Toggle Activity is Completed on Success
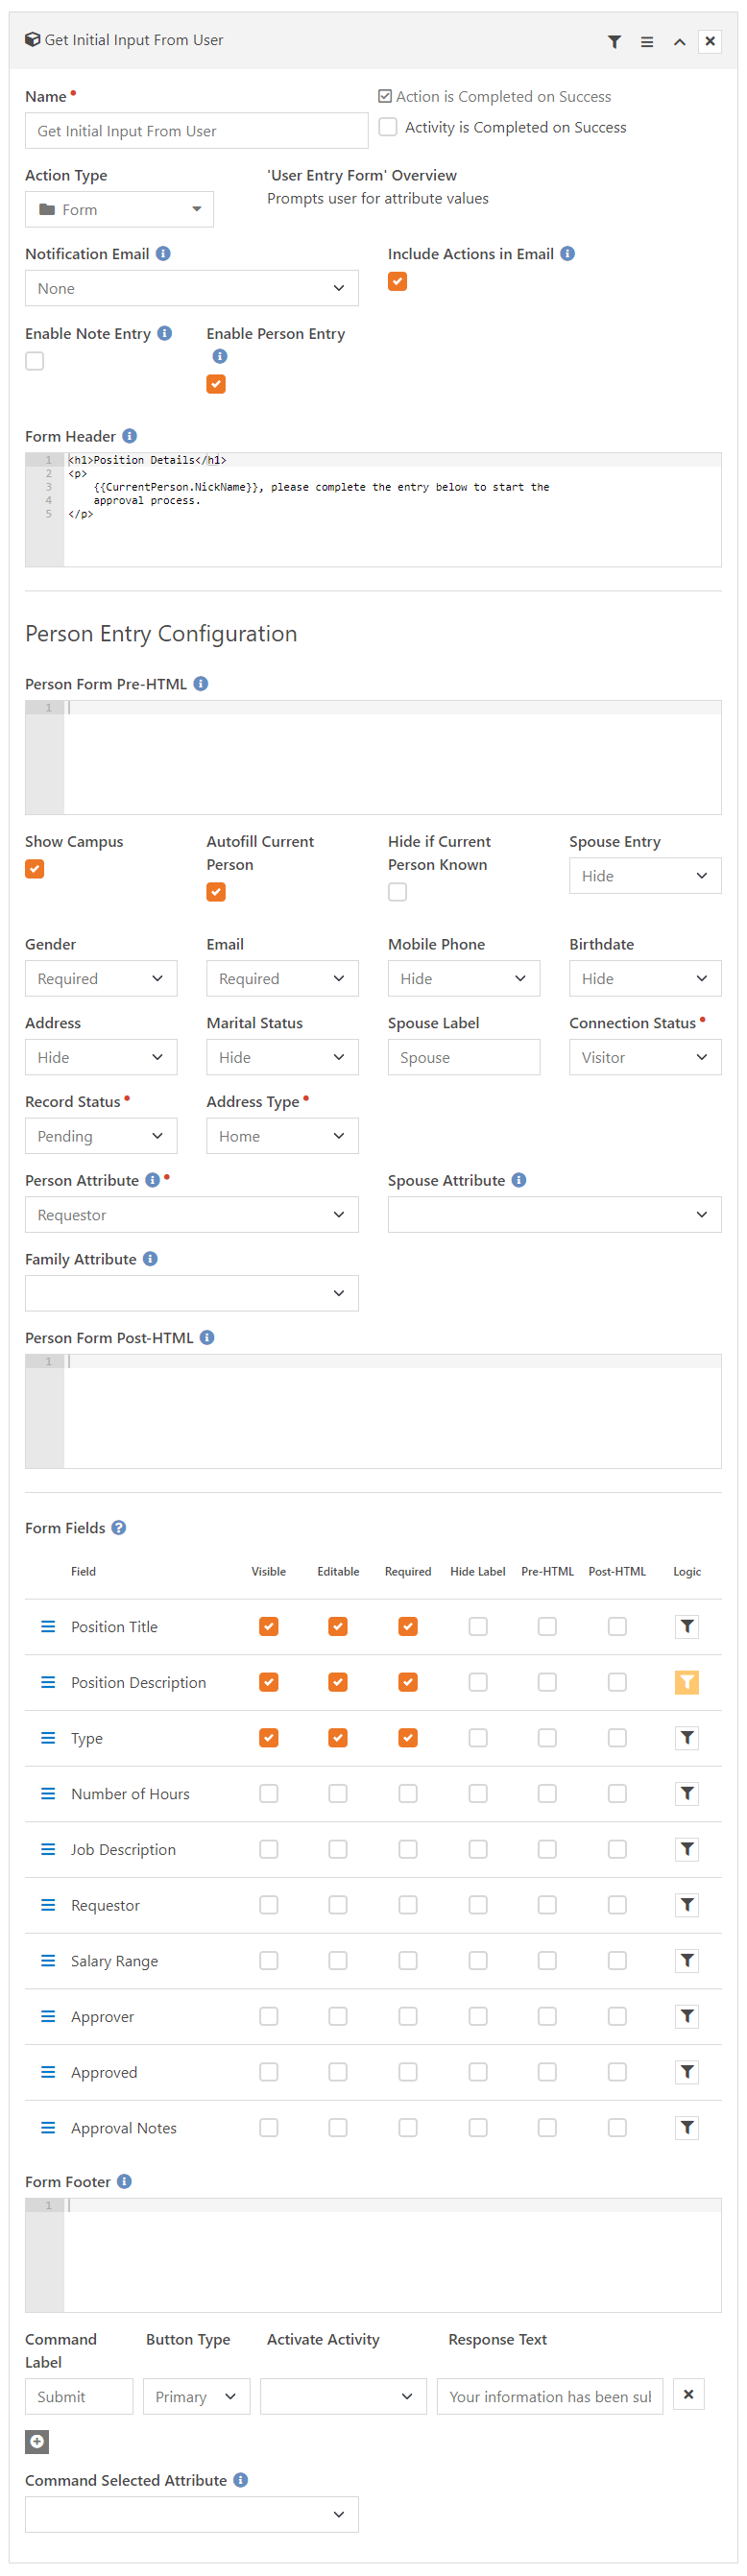Screen dimensions: 747x2576 (388, 127)
